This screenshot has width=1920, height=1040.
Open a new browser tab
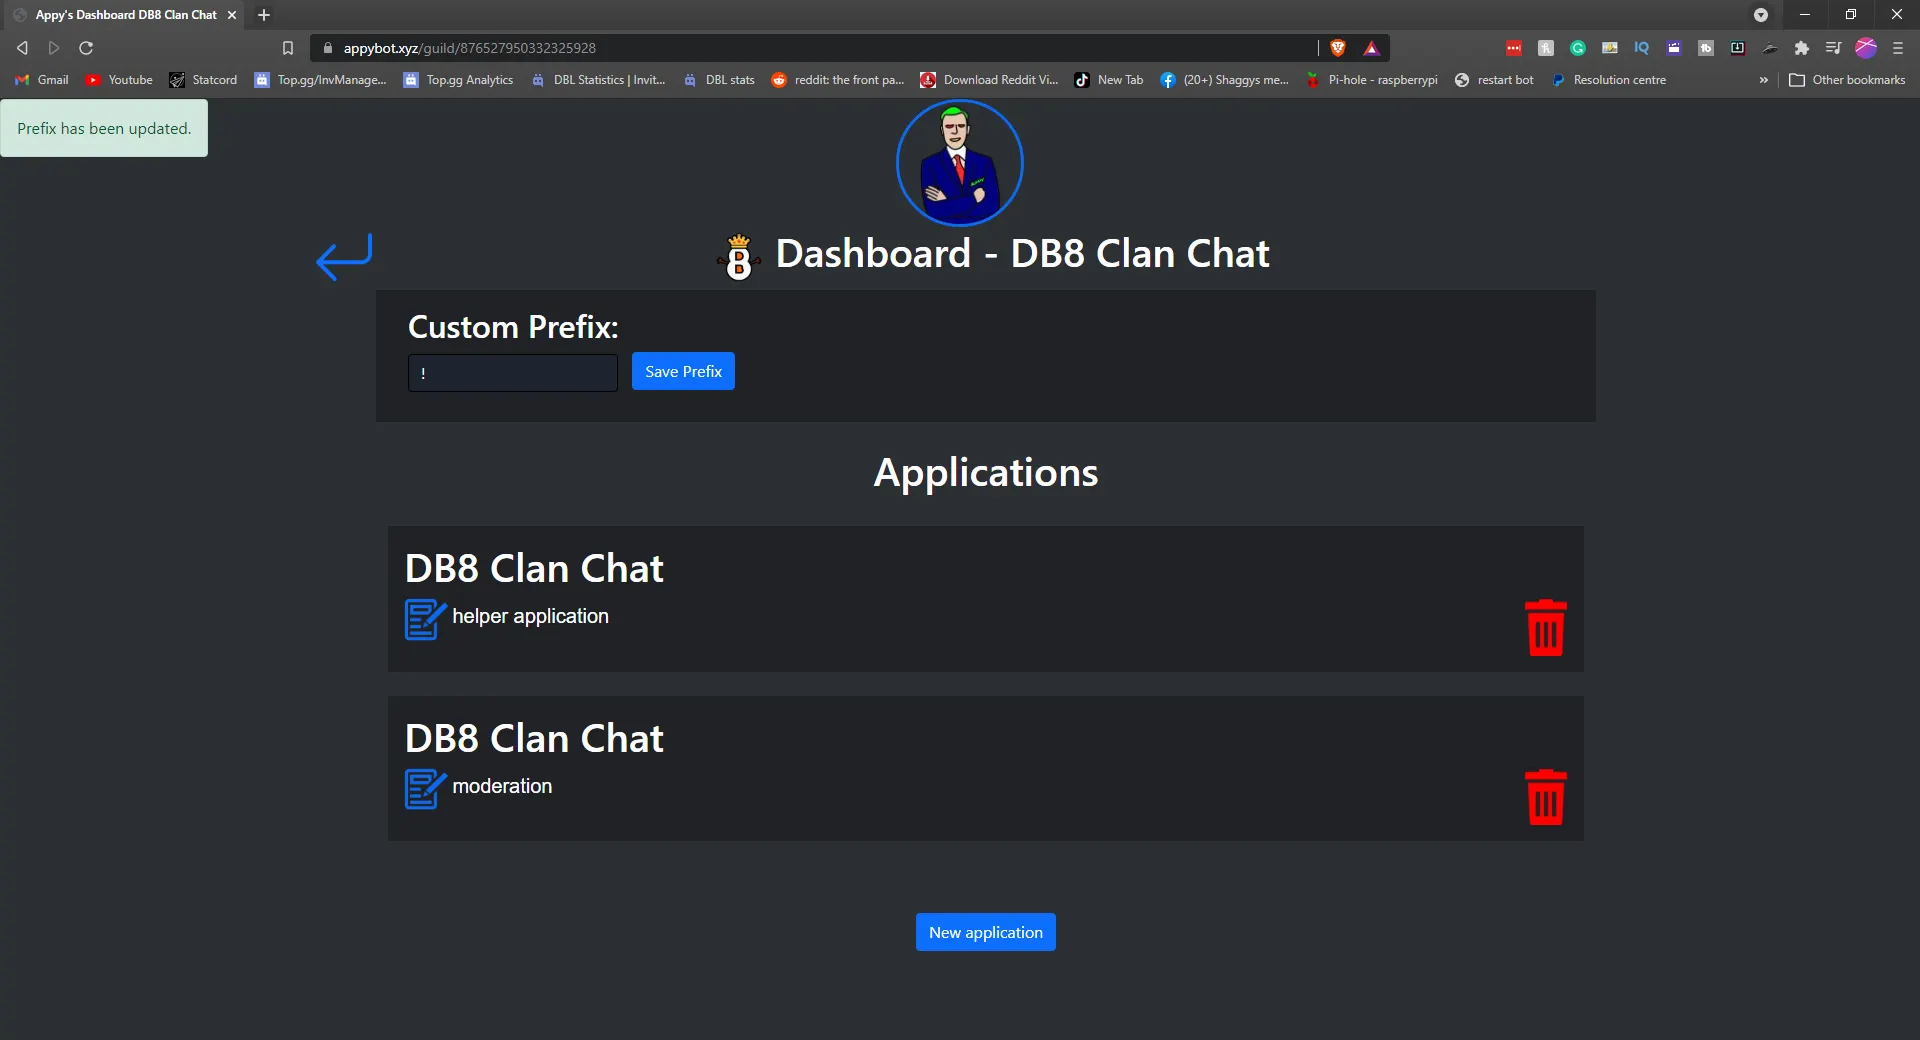click(264, 15)
